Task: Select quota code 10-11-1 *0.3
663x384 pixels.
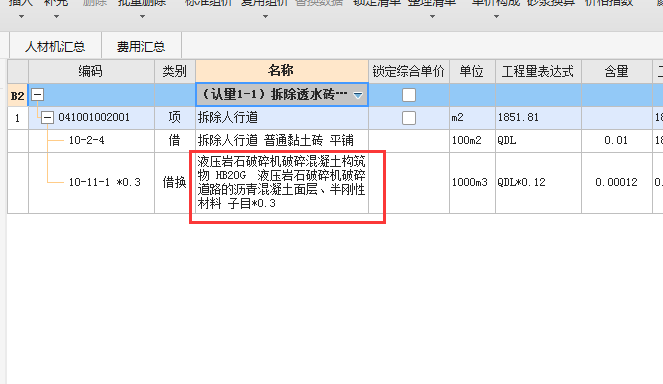Action: coord(104,182)
